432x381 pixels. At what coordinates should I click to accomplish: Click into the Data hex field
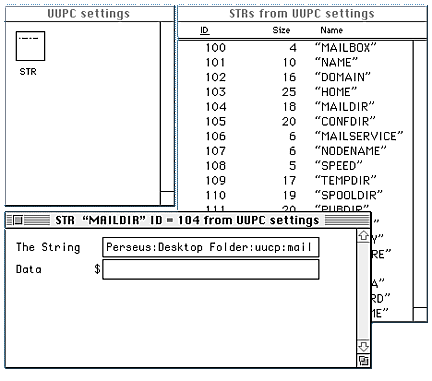(x=211, y=269)
